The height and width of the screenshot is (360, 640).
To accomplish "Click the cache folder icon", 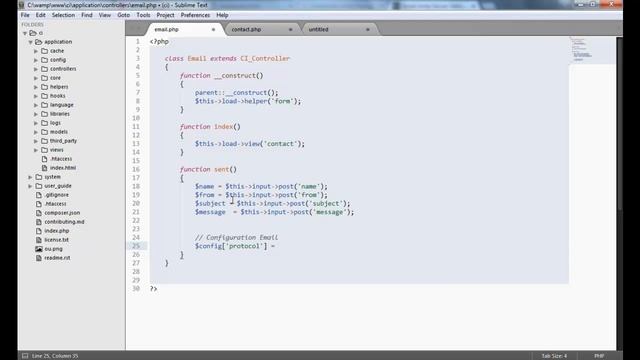I will point(44,51).
